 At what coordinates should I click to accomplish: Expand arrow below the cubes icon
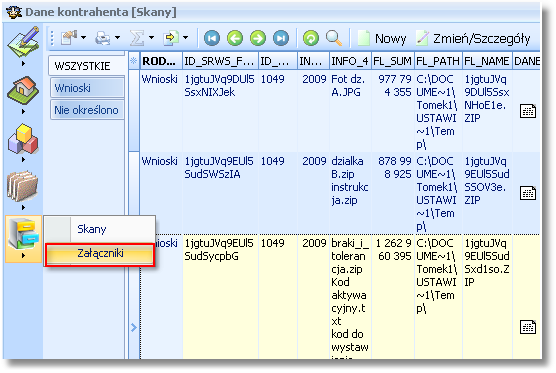coord(23,160)
